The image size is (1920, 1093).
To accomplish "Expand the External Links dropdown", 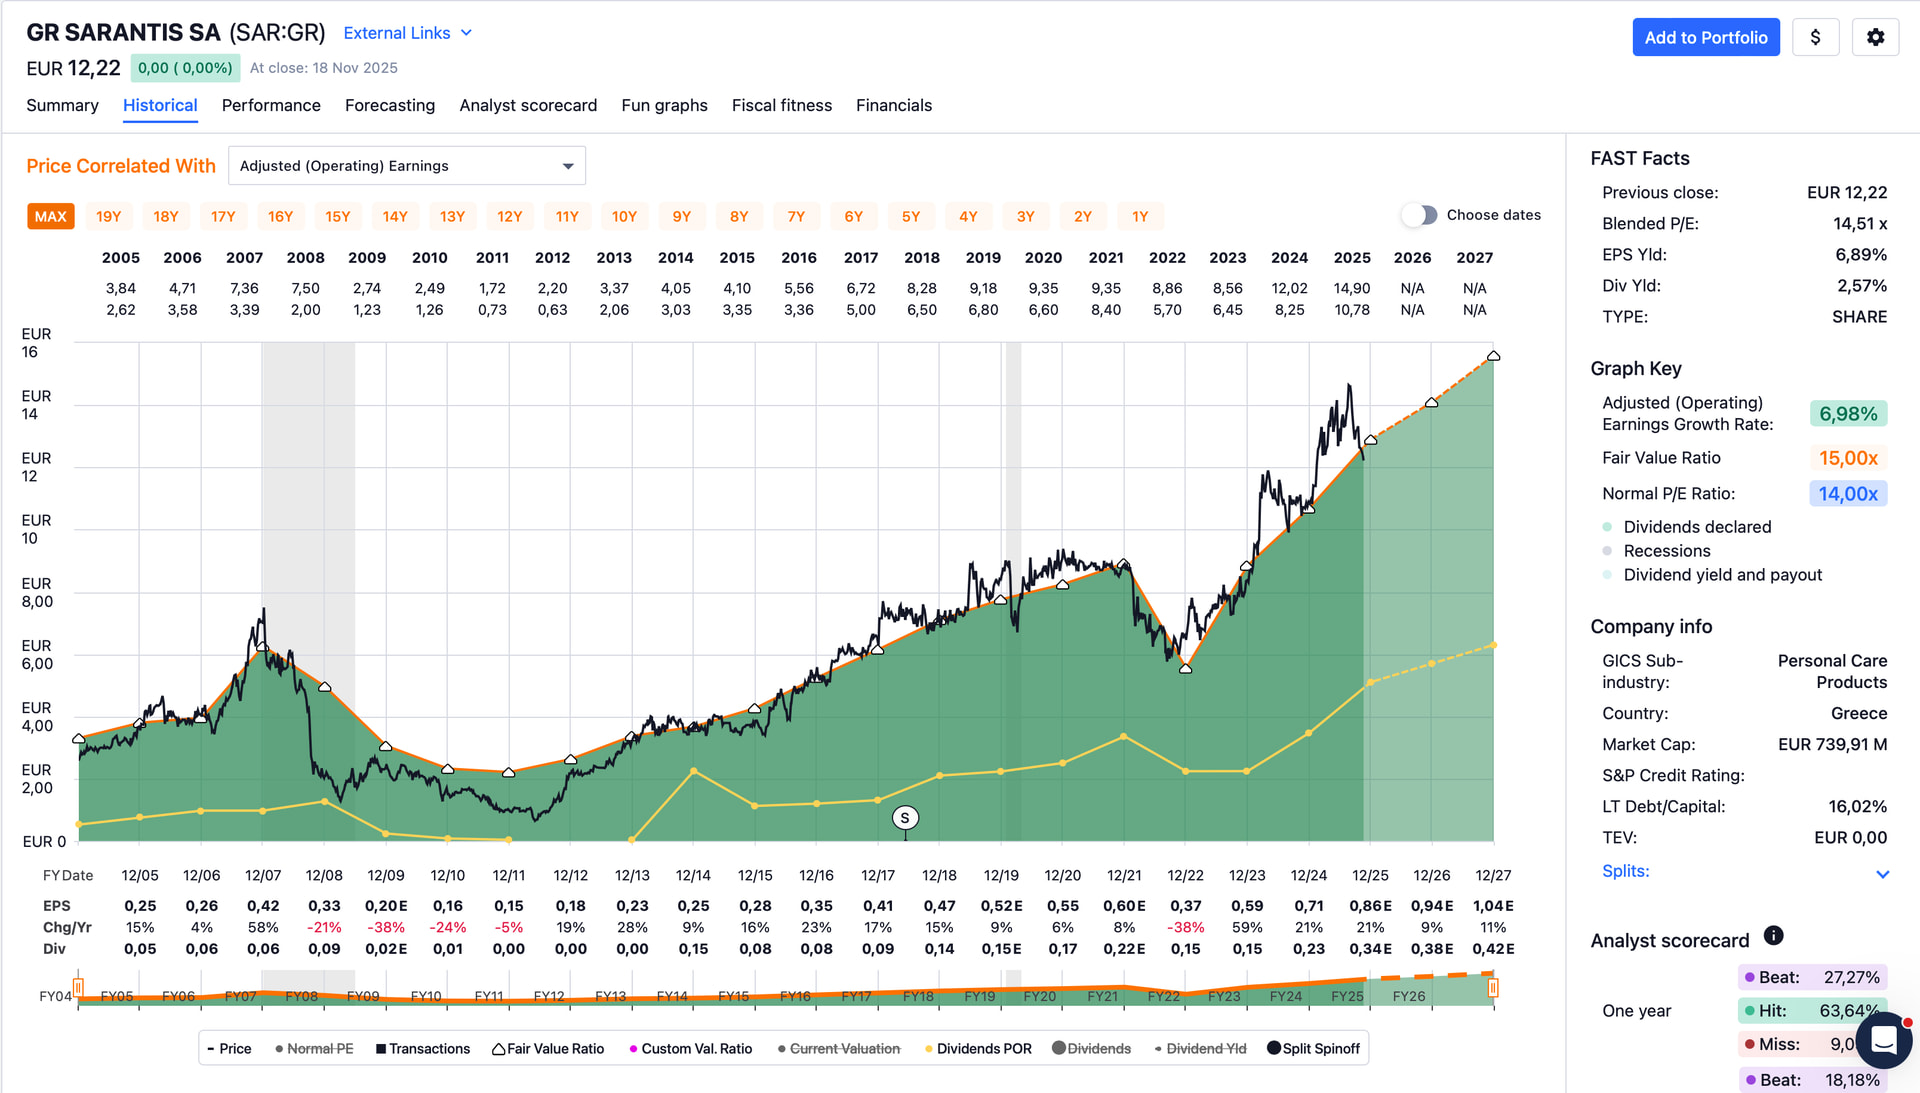I will (x=407, y=33).
